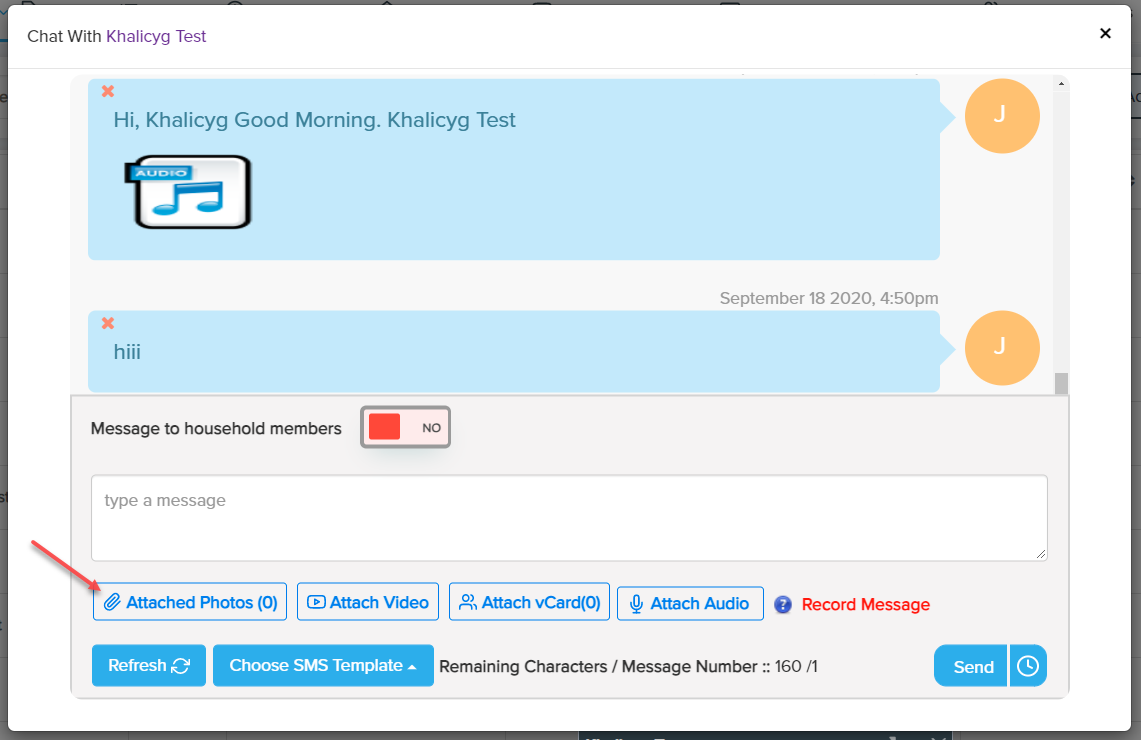Delete the 'Hi, Khalicyg Good Morning' message
This screenshot has height=740, width=1141.
tap(108, 92)
